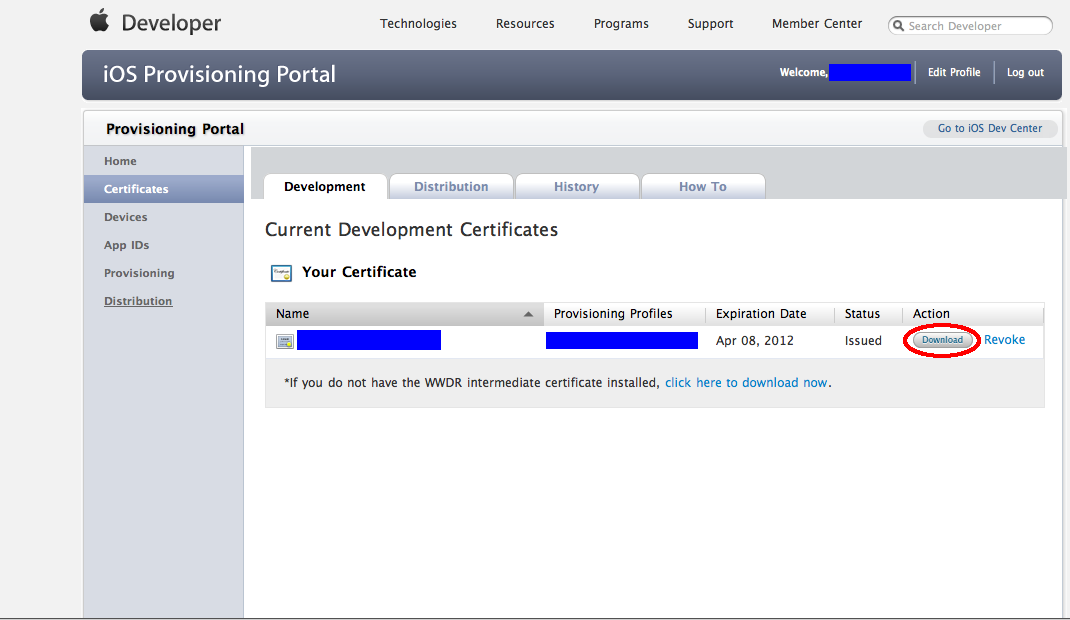1070x620 pixels.
Task: Click the WWDR certificate download link
Action: point(746,383)
